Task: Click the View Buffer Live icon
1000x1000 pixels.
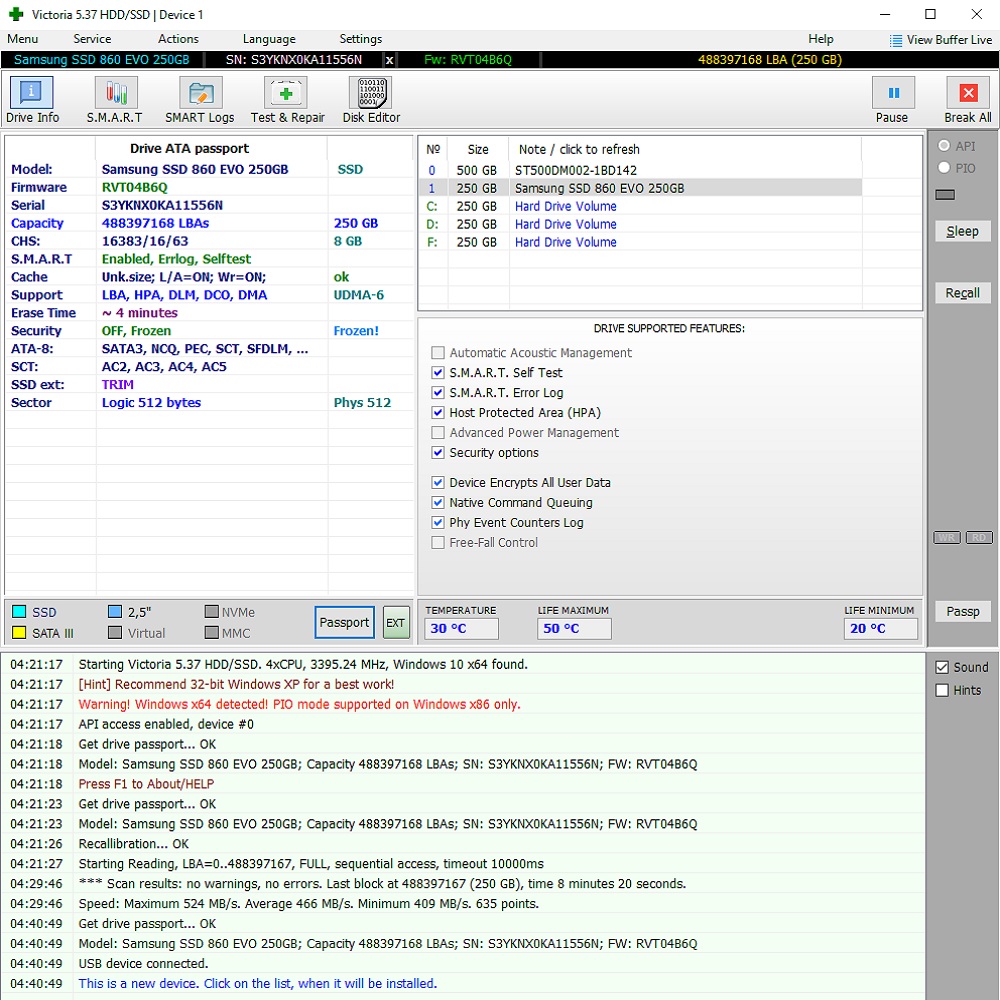Action: (896, 40)
